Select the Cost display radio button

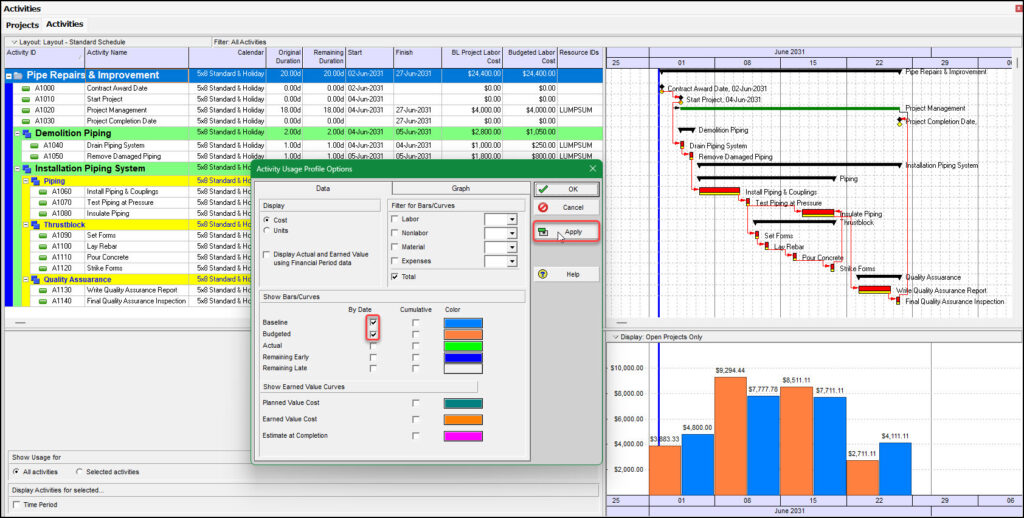[x=266, y=220]
